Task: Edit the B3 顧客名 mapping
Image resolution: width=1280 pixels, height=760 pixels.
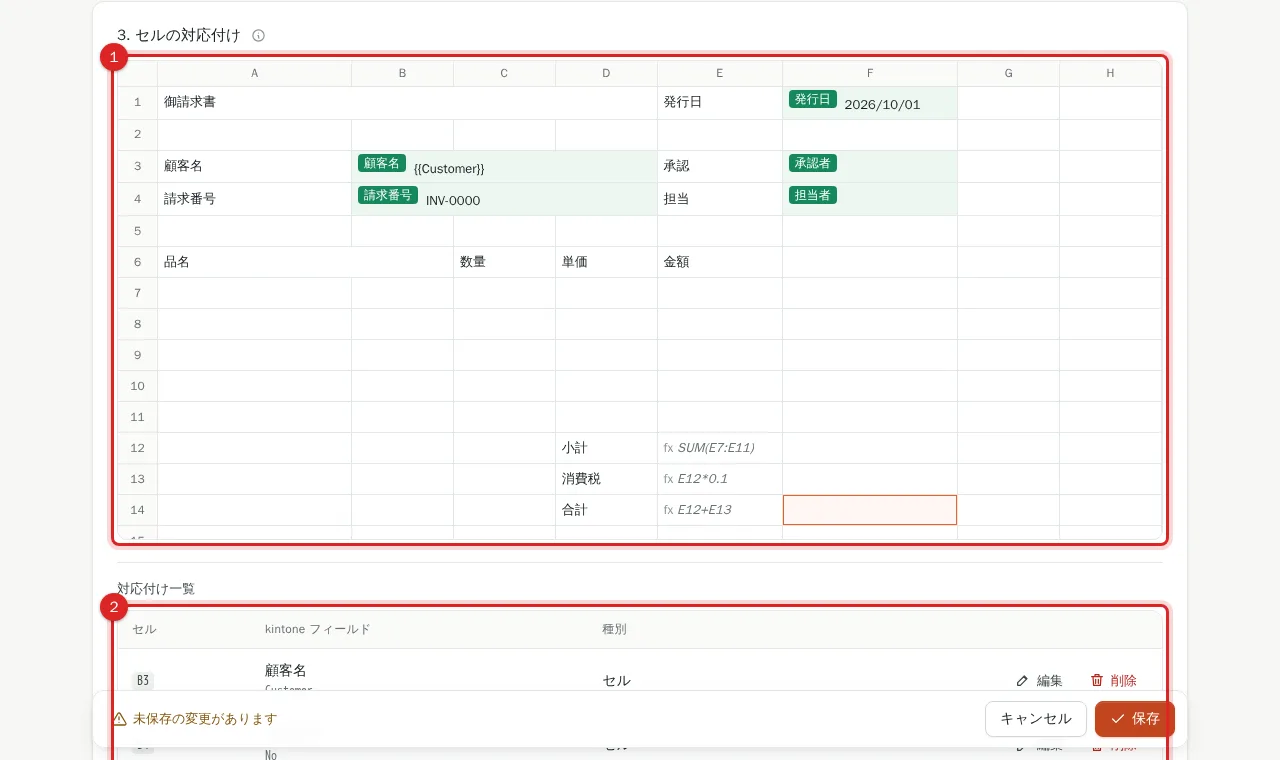Action: click(1039, 680)
